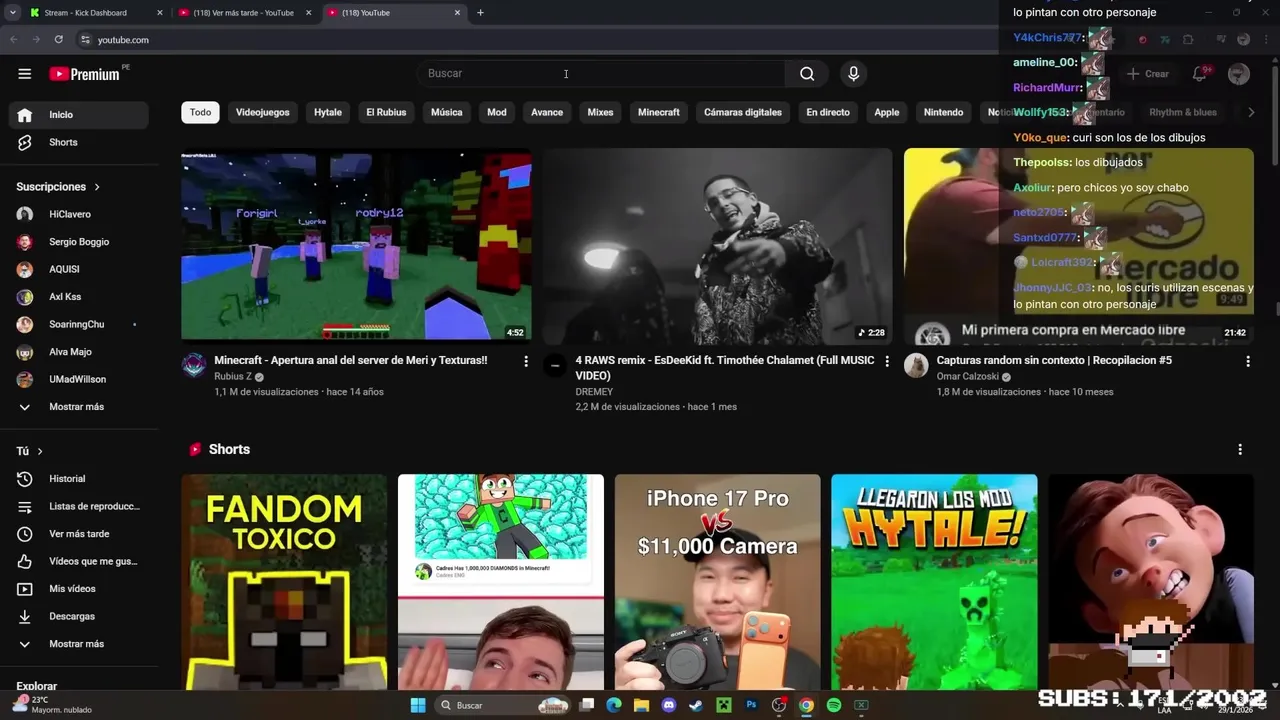
Task: Open Alva Majo channel subscription
Action: [x=79, y=352]
